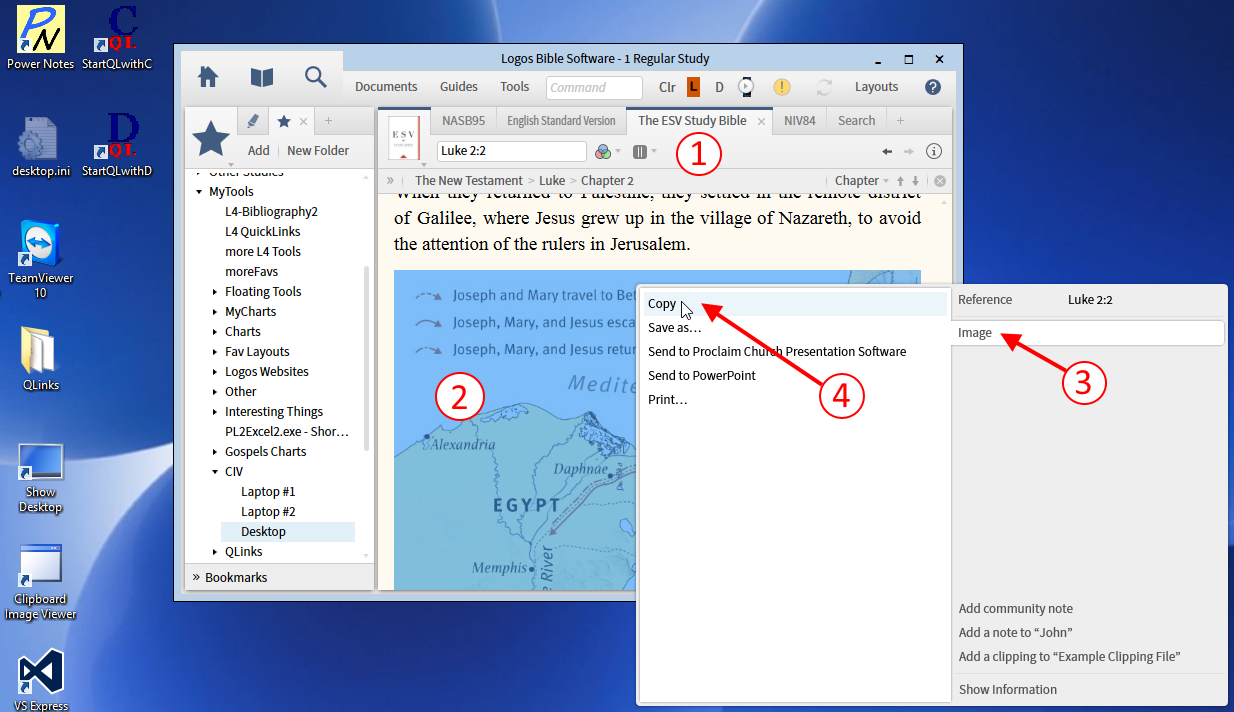The height and width of the screenshot is (712, 1234).
Task: Open visual filters colored circles icon
Action: (x=602, y=151)
